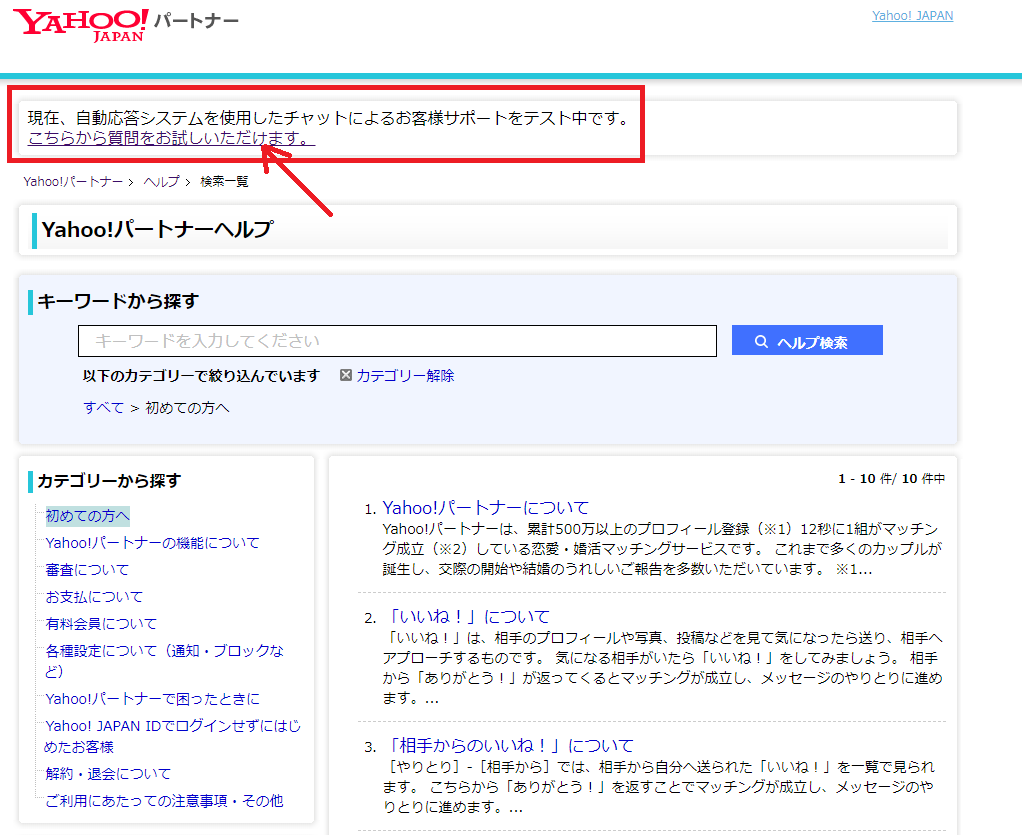Click Yahoo!パートナー breadcrumb link
Image resolution: width=1022 pixels, height=835 pixels.
click(73, 182)
